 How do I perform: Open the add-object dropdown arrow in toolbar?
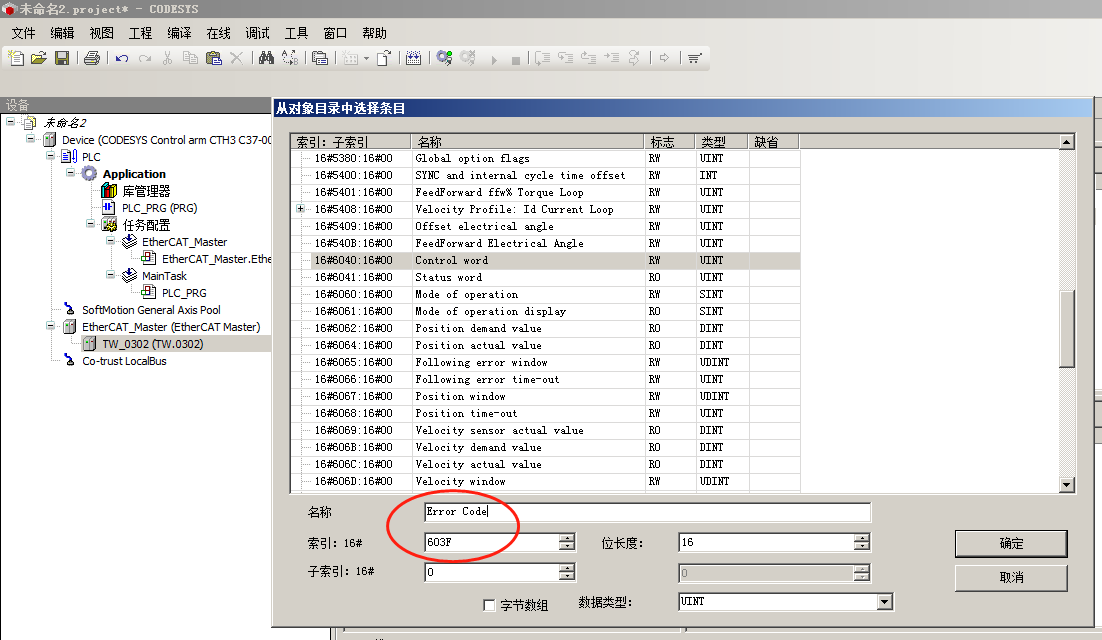point(366,59)
